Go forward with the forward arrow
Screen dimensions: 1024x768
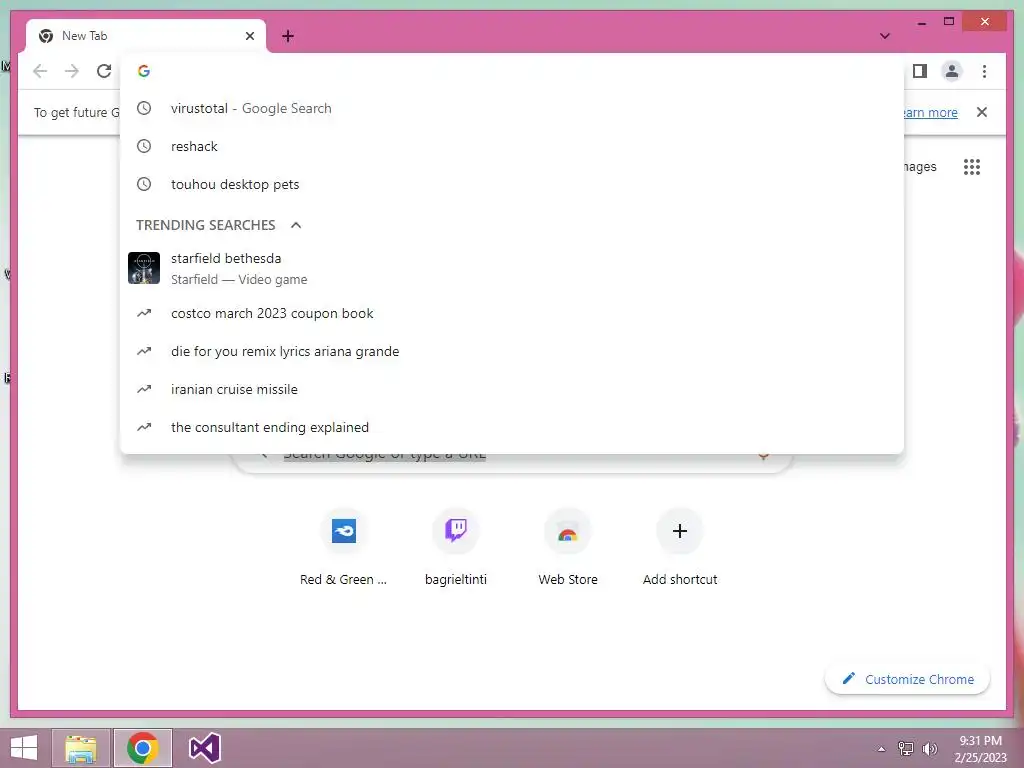coord(72,71)
